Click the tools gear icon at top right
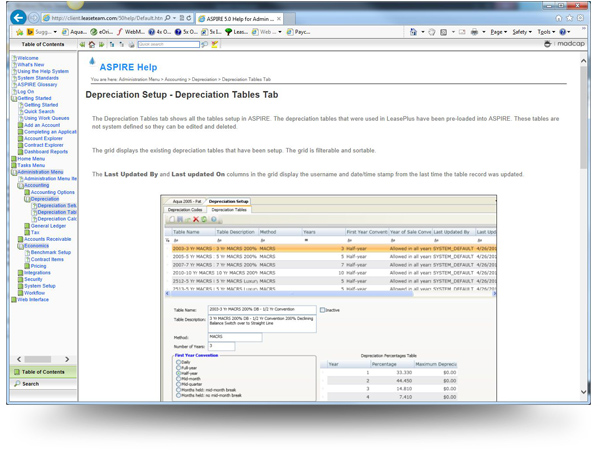This screenshot has height=450, width=600. 580,18
